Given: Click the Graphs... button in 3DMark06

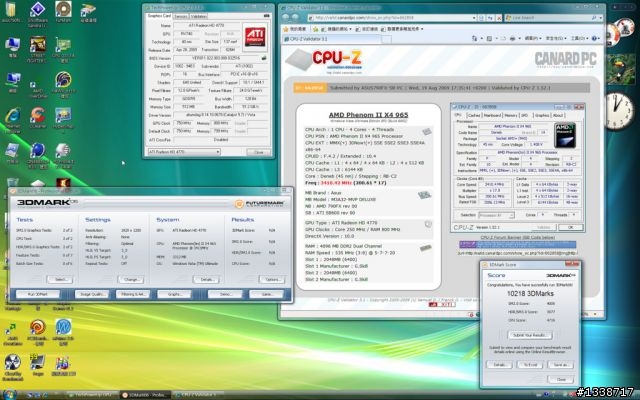Looking at the screenshot, I should [174, 294].
